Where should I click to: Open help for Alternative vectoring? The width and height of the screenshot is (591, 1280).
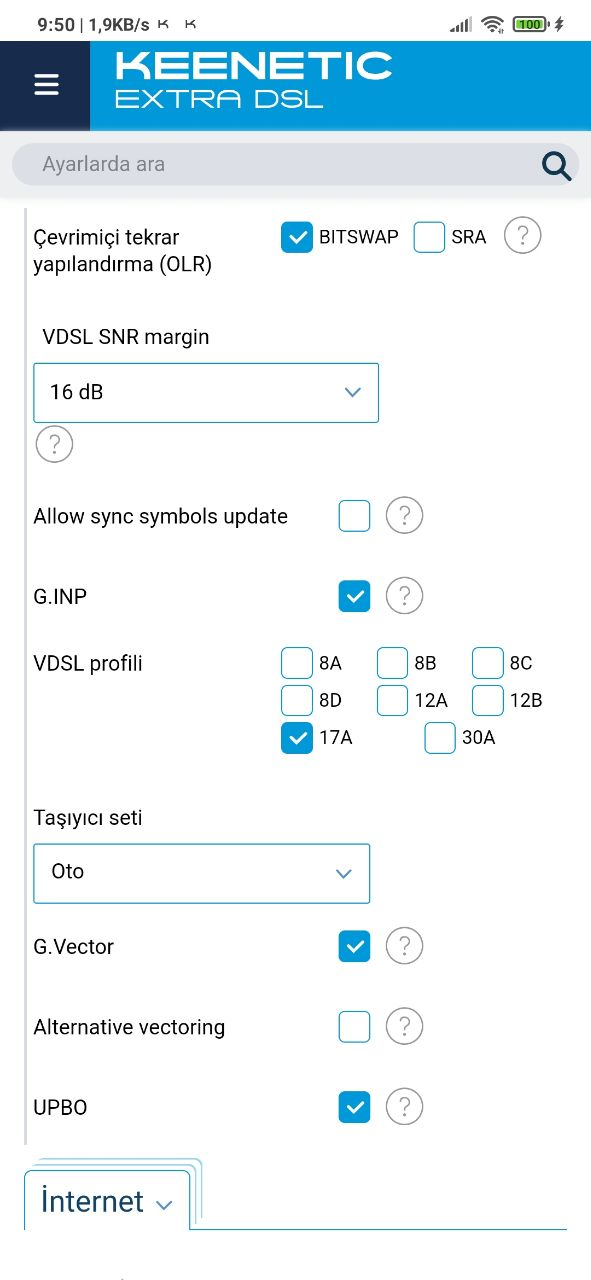[404, 1026]
